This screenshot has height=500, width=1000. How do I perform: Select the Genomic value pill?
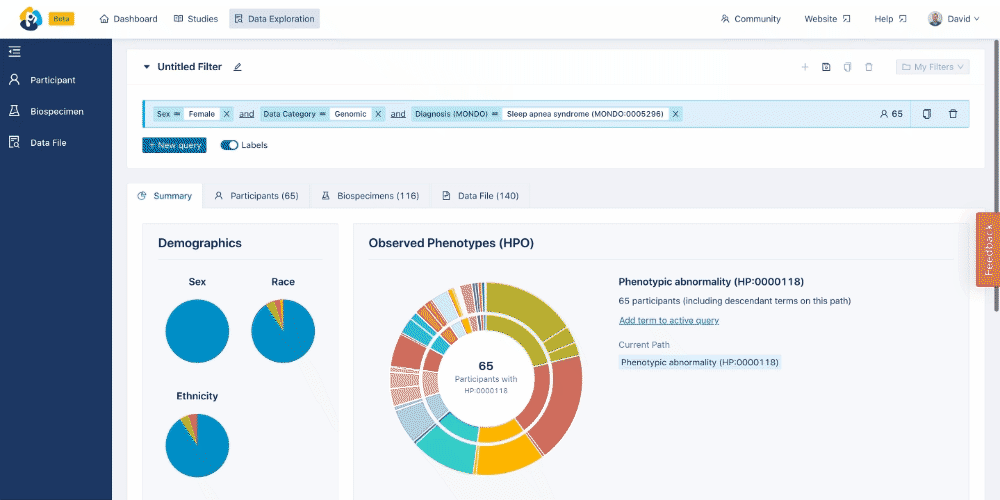(350, 114)
